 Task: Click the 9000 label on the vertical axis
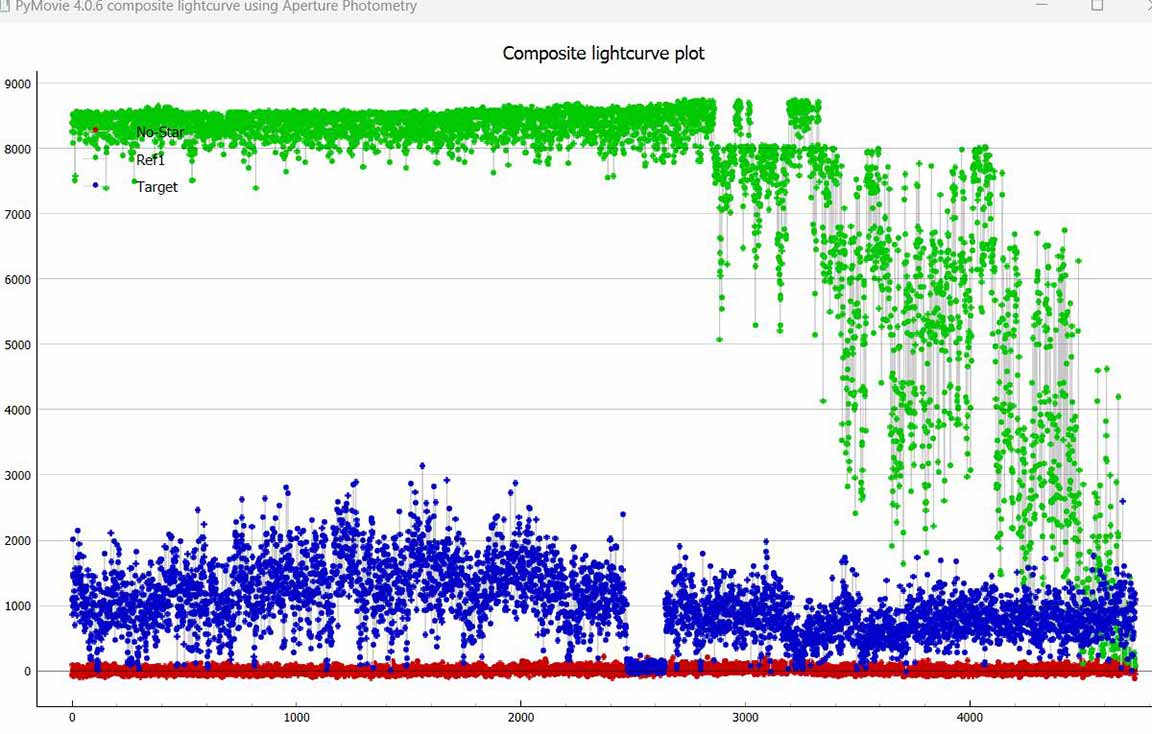click(x=18, y=84)
